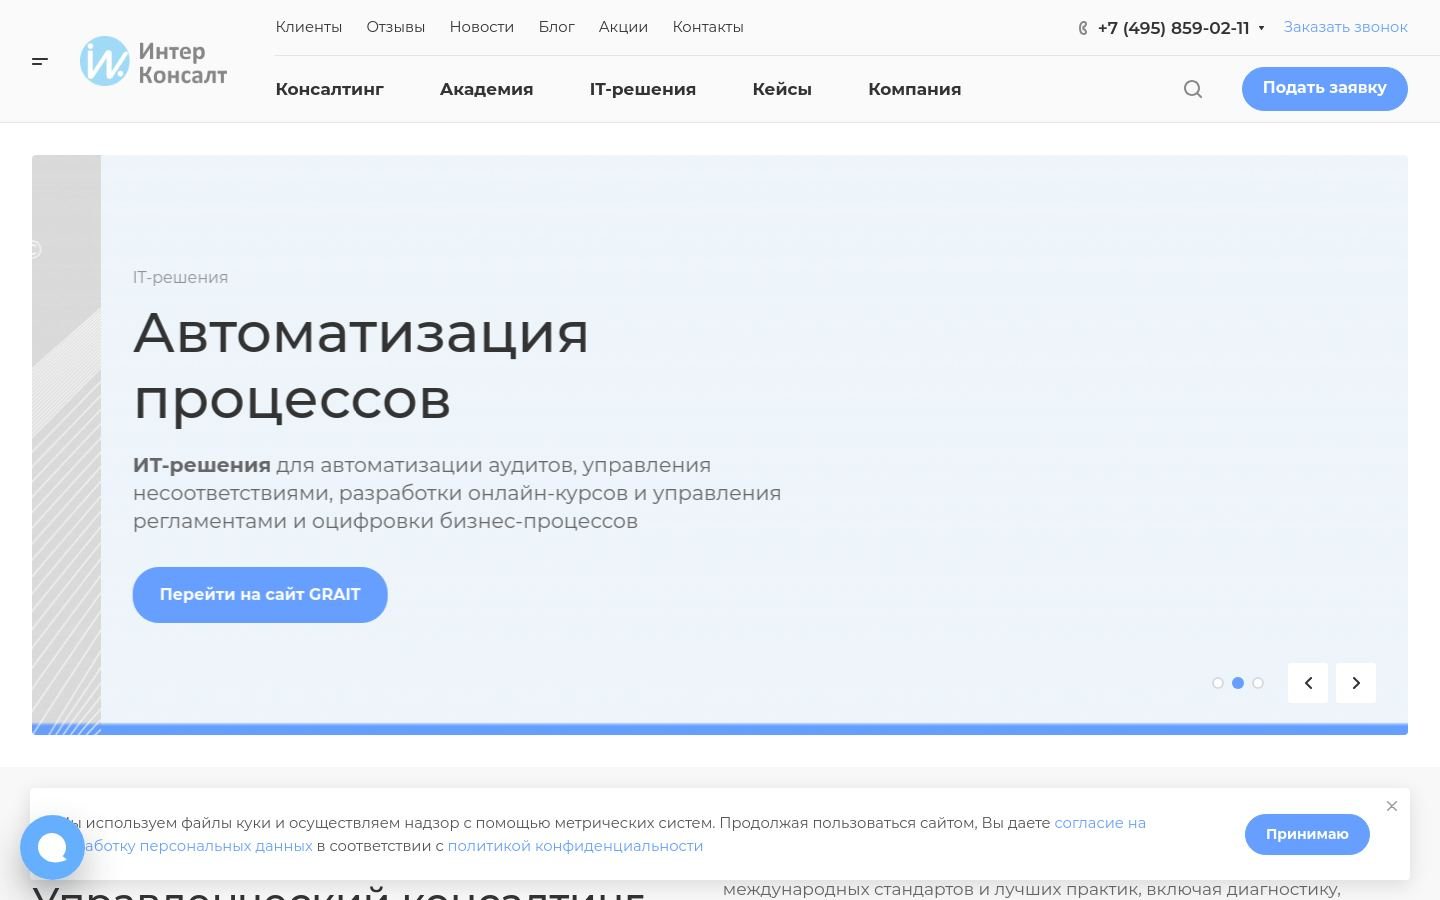
Task: Open the search magnifier icon
Action: click(x=1193, y=89)
